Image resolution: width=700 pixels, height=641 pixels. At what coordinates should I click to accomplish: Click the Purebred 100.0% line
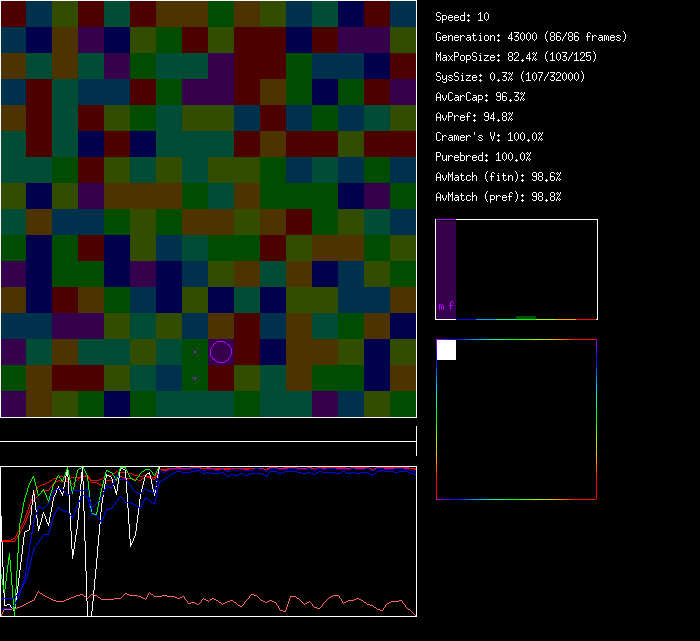coord(483,157)
